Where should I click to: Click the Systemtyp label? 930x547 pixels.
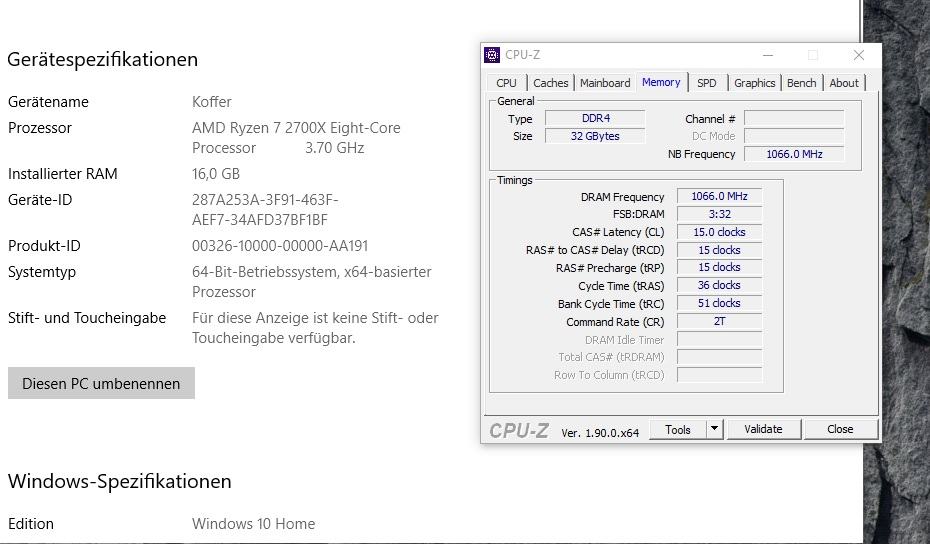click(42, 272)
